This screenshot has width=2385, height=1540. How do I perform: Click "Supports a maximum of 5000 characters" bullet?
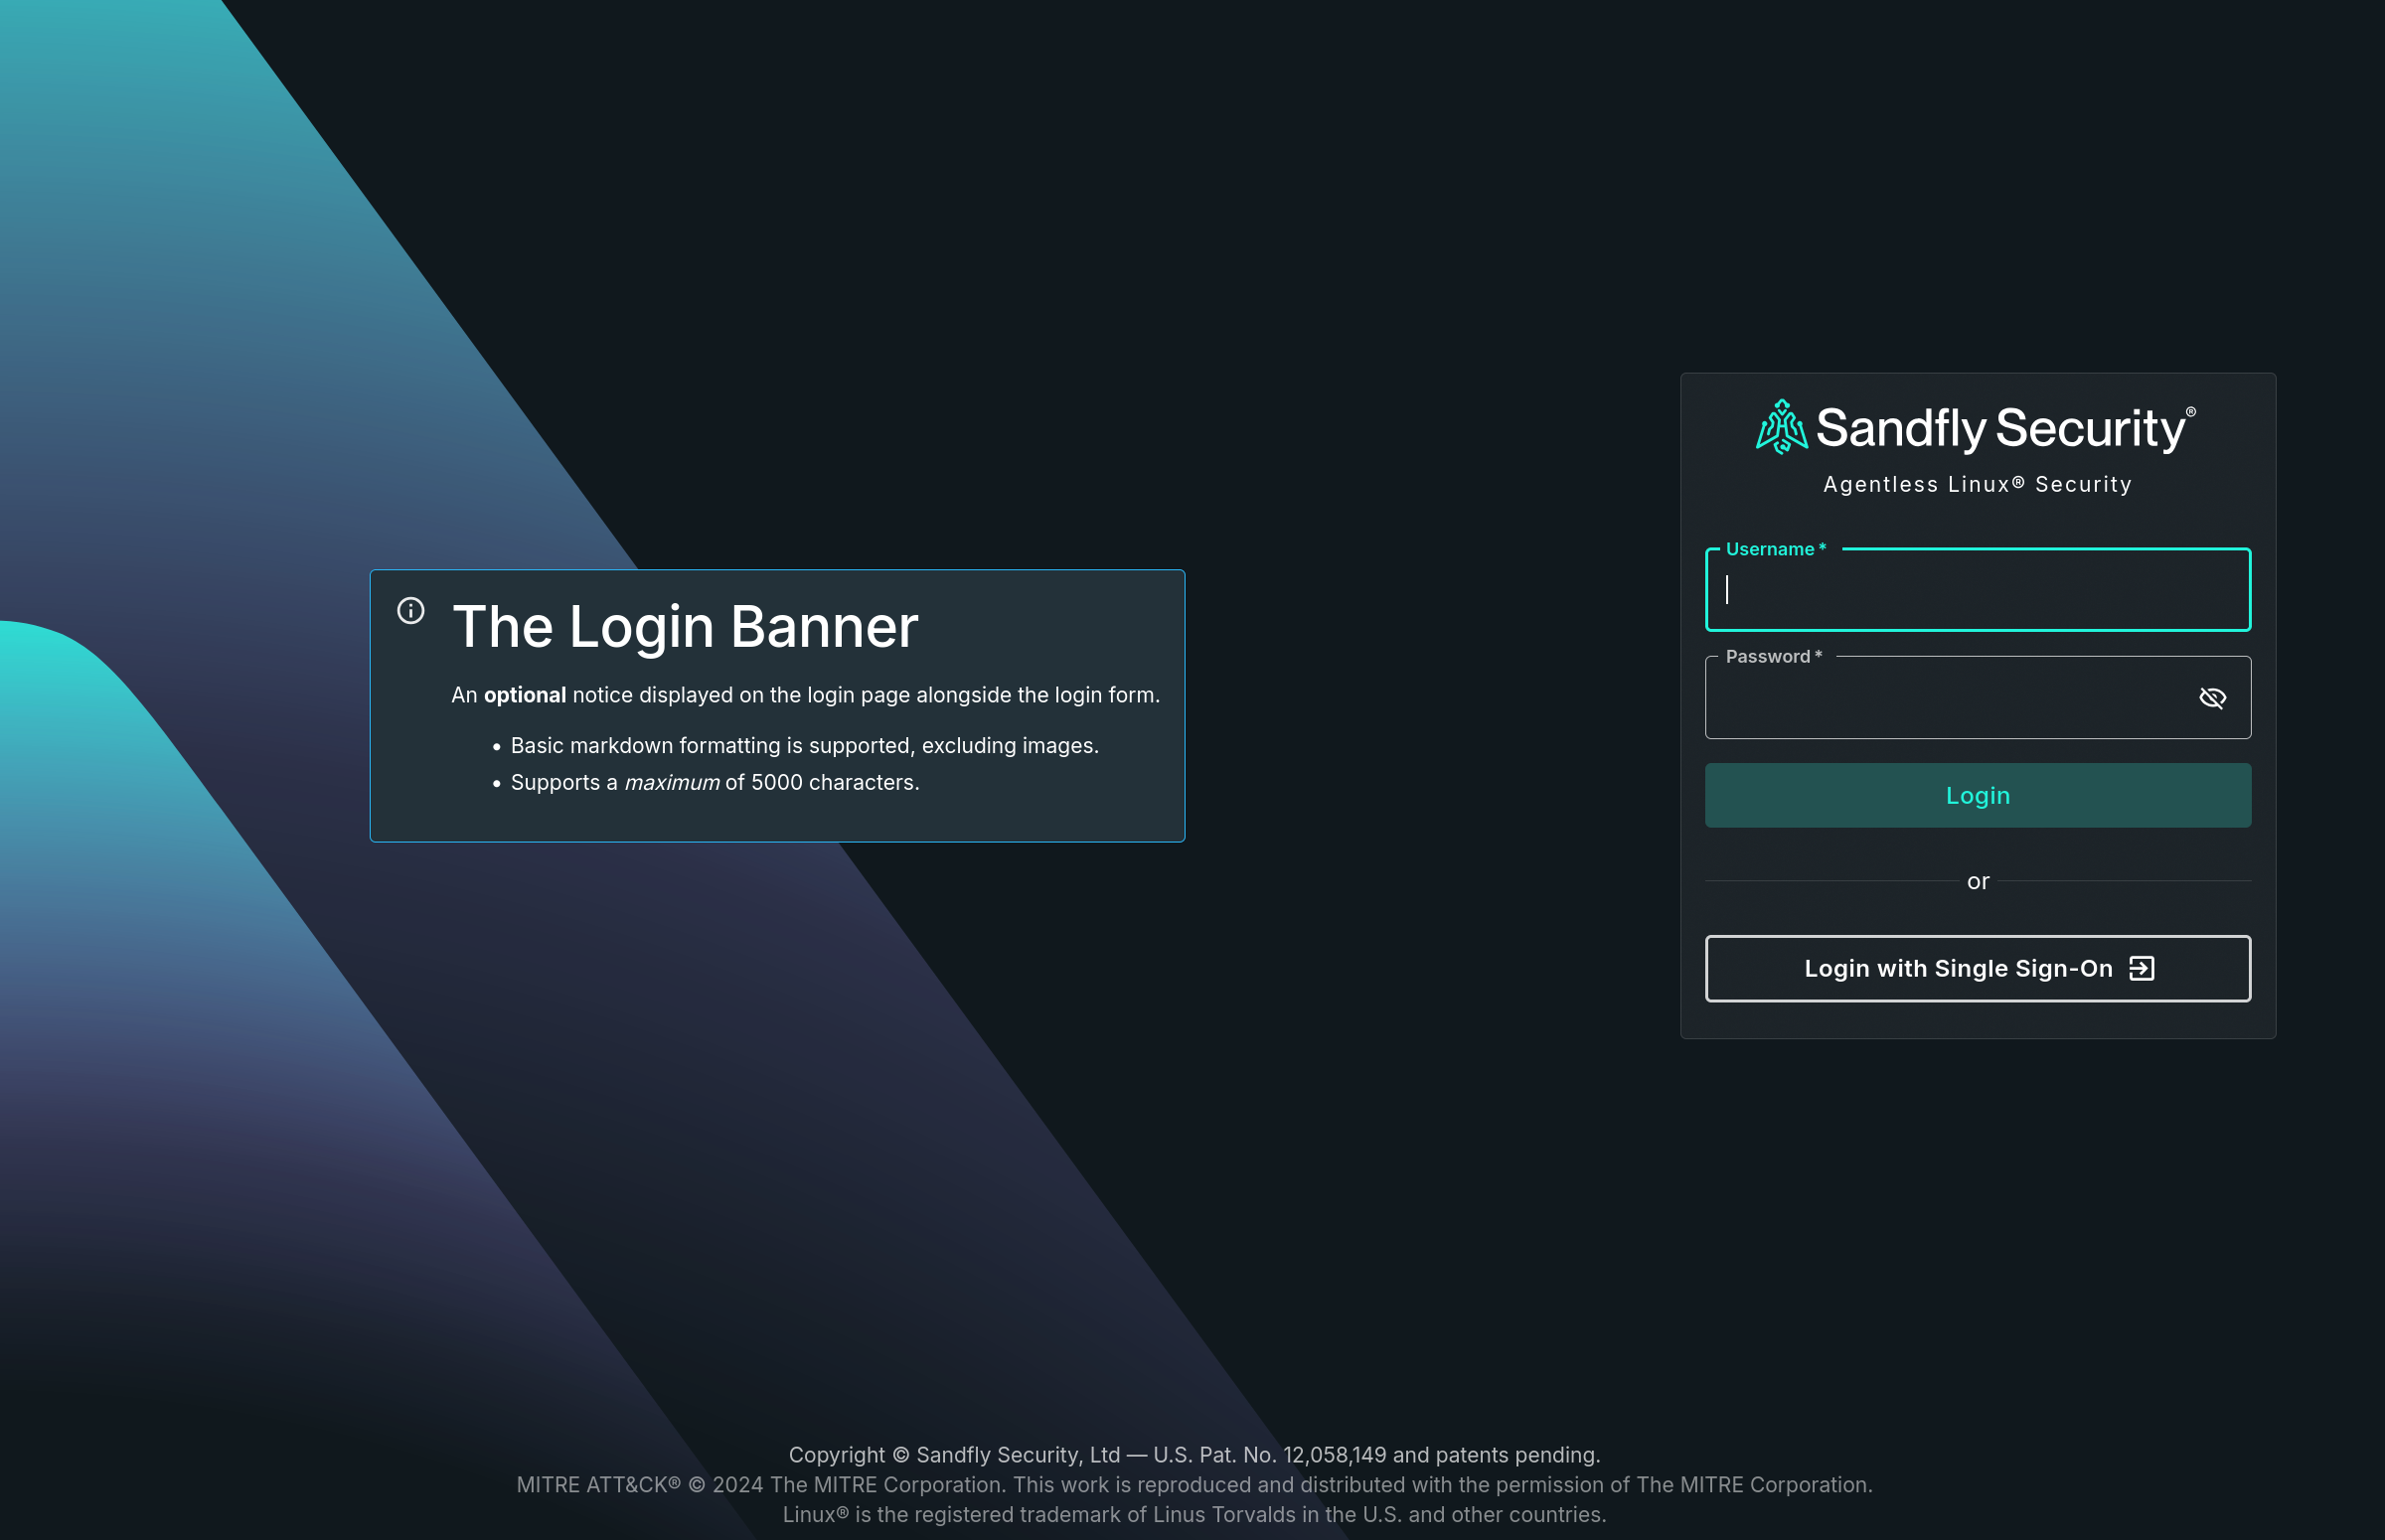pos(714,783)
